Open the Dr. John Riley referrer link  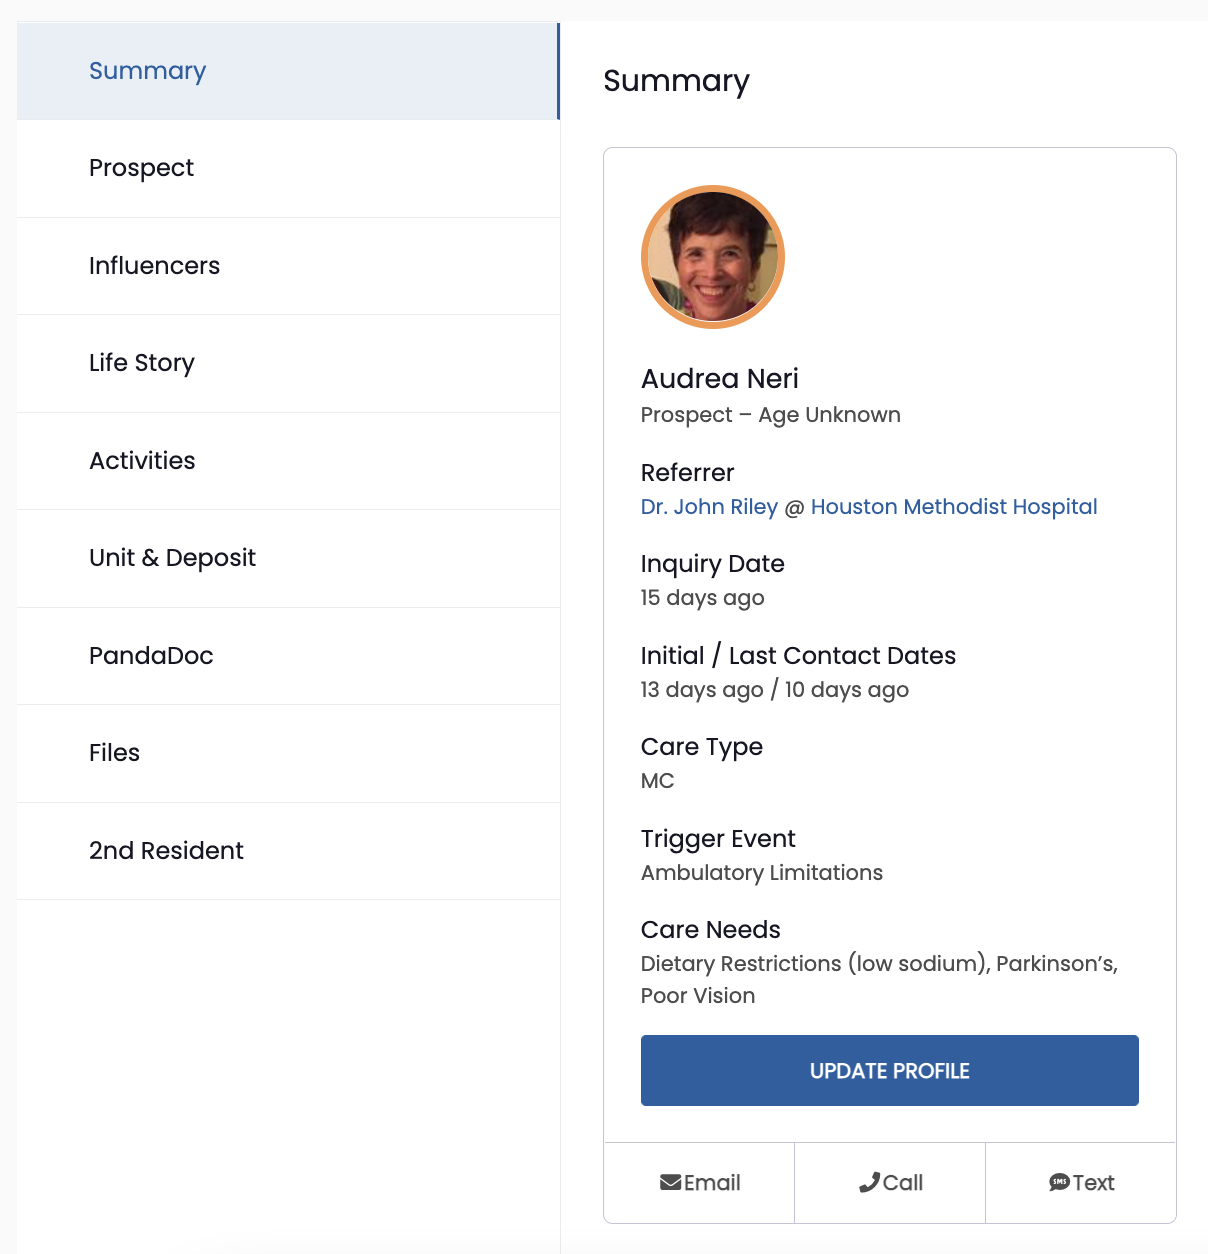(709, 507)
